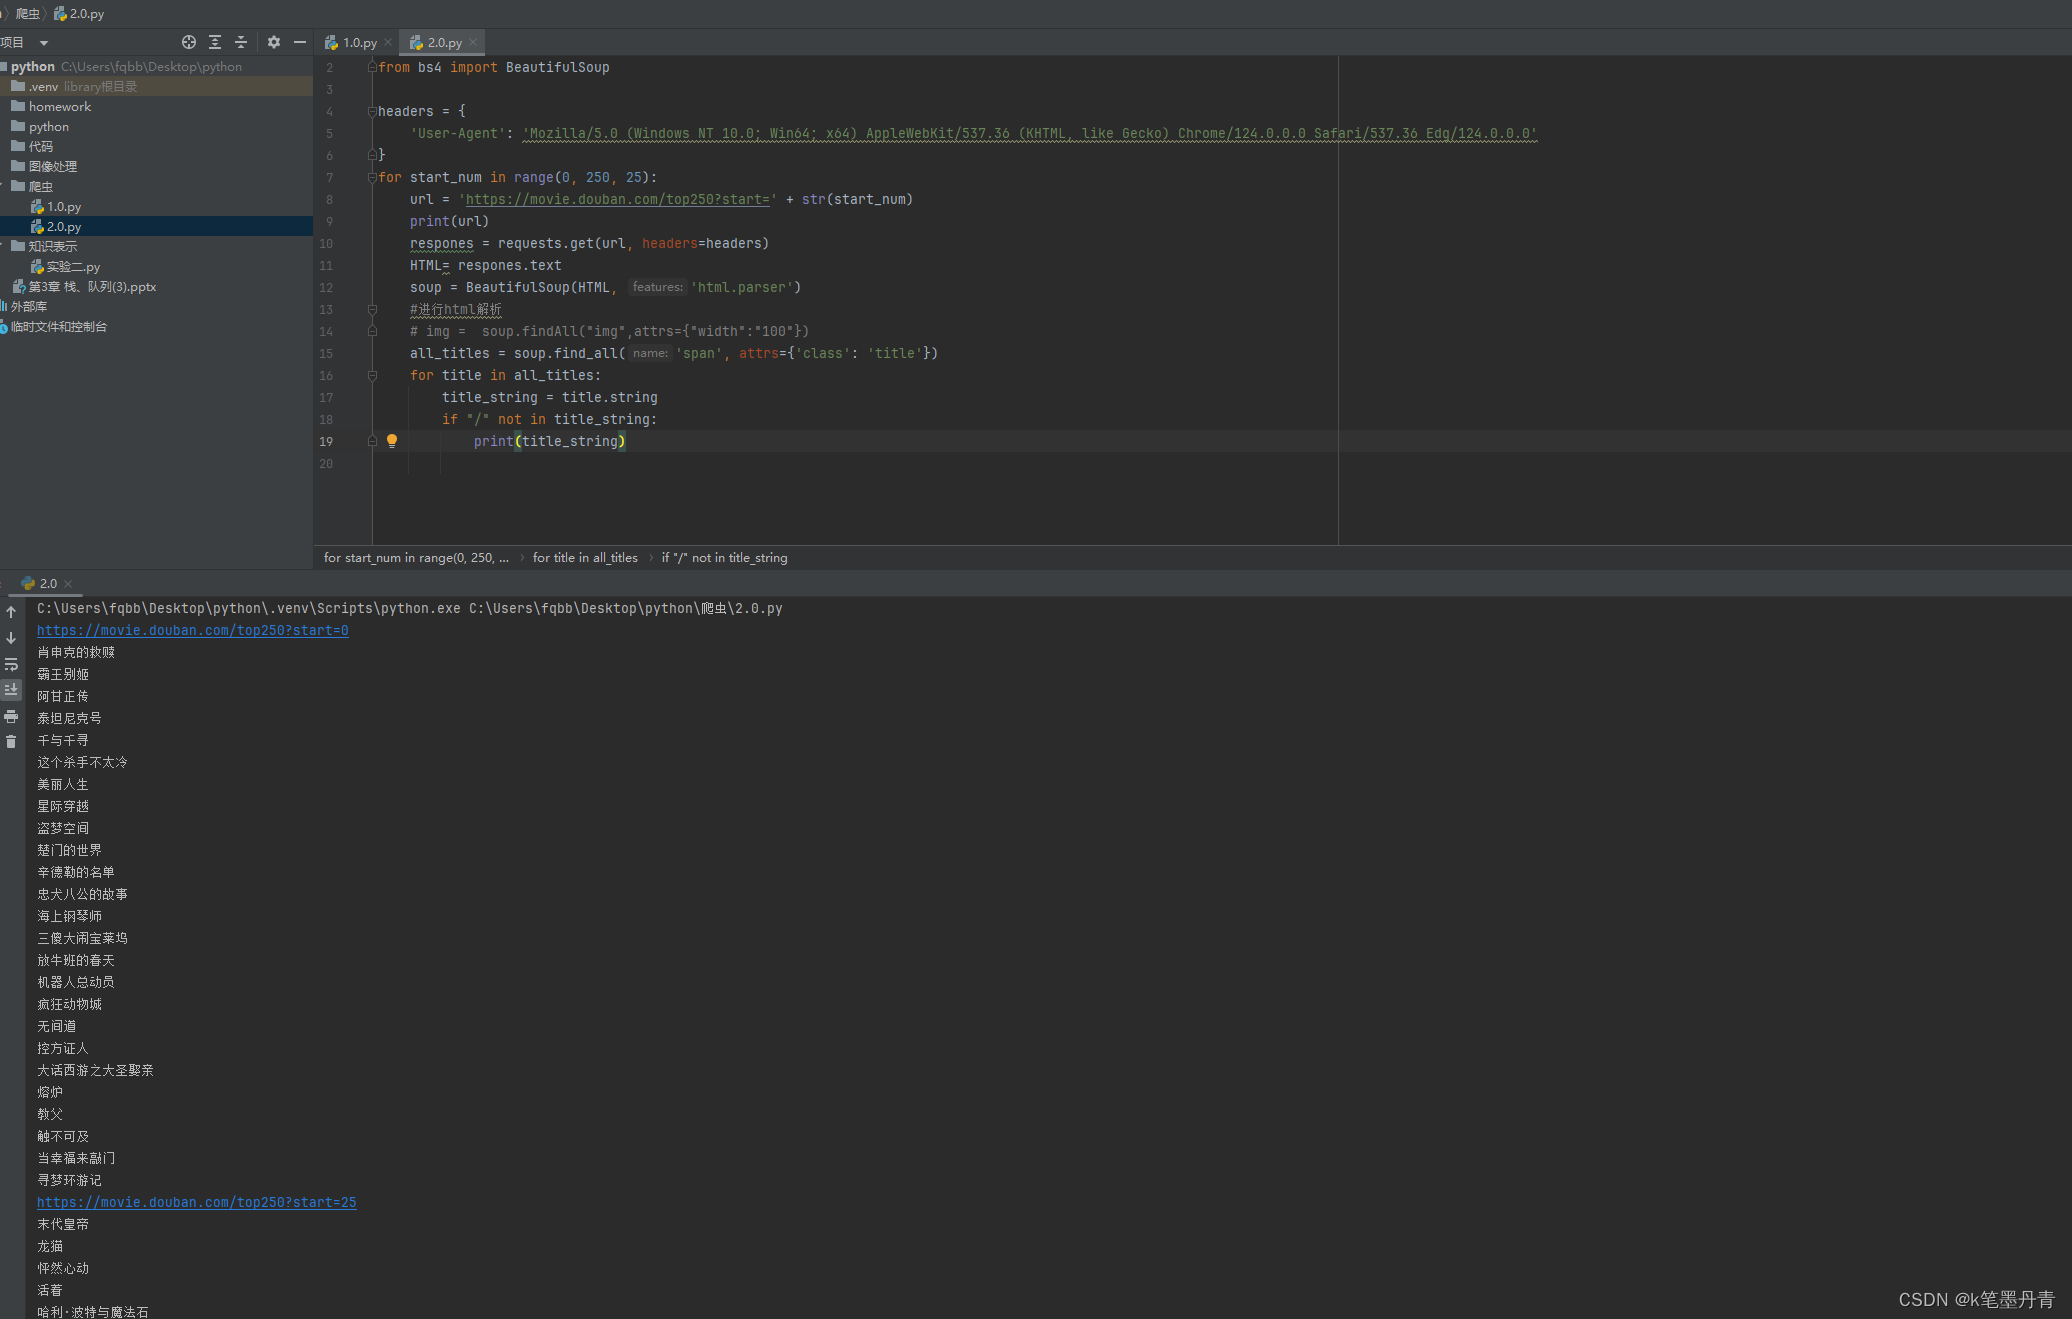Collapse the headers dictionary fold marker
Screen dimensions: 2072x1319
click(372, 111)
